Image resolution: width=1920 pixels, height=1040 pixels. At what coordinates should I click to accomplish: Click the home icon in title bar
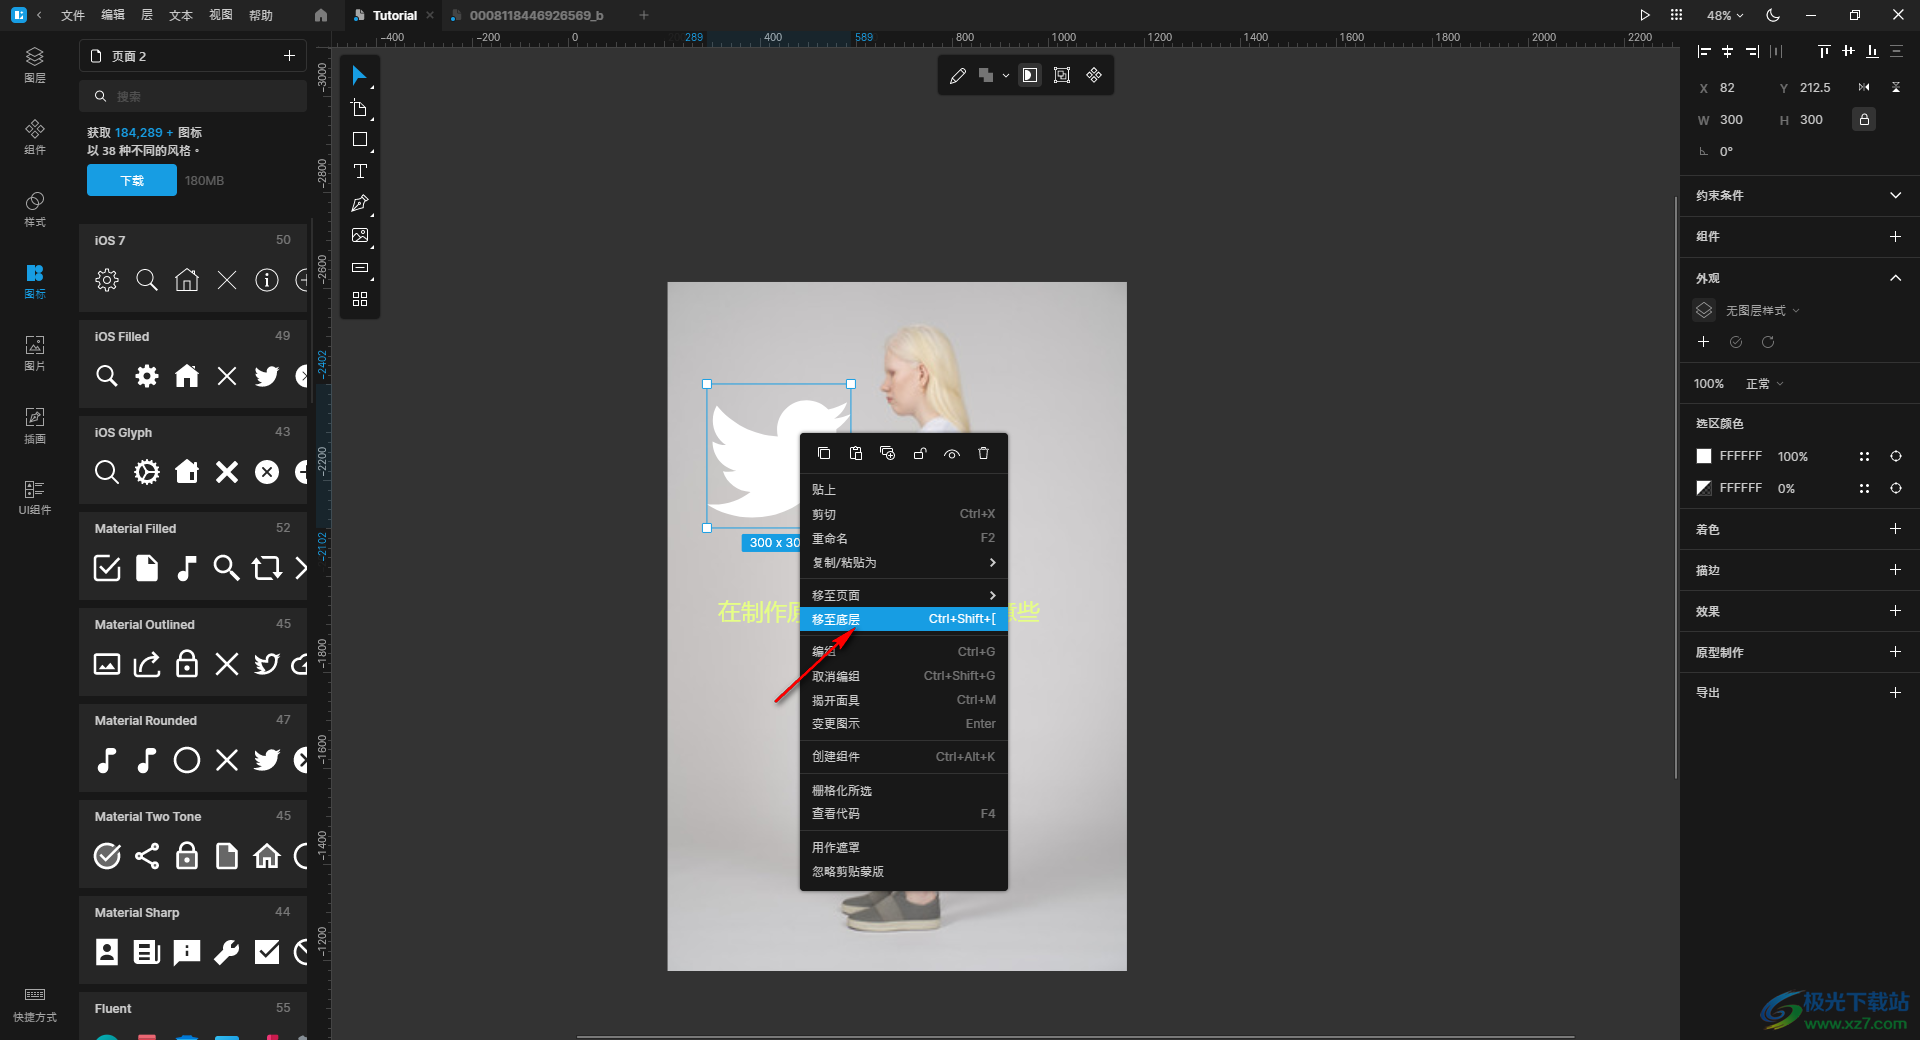pos(320,15)
